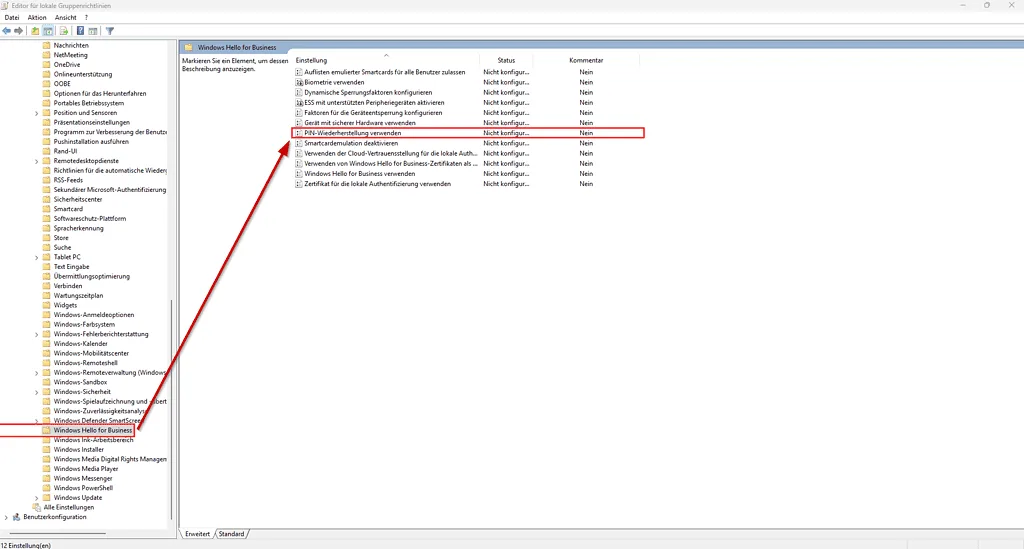Select the Sicherheitscenter tree folder
Screen dimensions: 1024x549
tap(78, 199)
